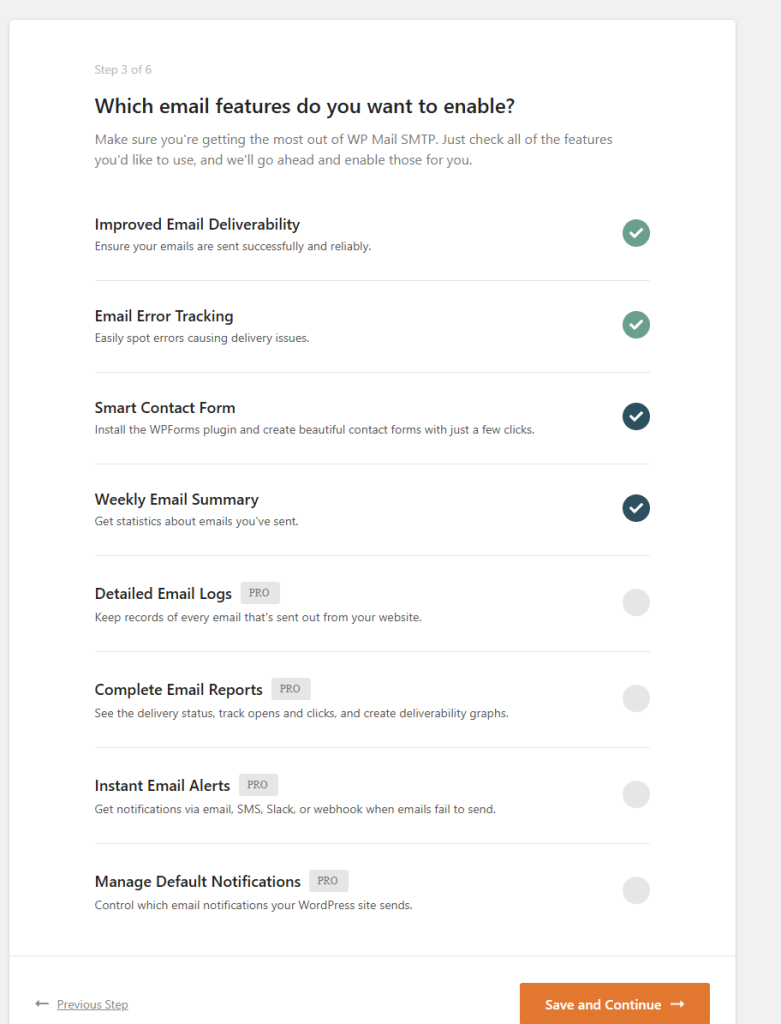Turn on Manage Default Notifications toggle
The height and width of the screenshot is (1024, 781).
[x=636, y=890]
